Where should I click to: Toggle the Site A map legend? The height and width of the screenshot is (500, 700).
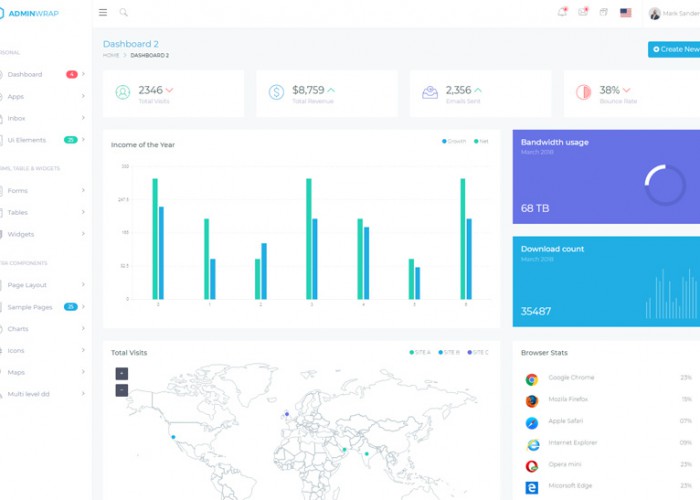[x=420, y=353]
